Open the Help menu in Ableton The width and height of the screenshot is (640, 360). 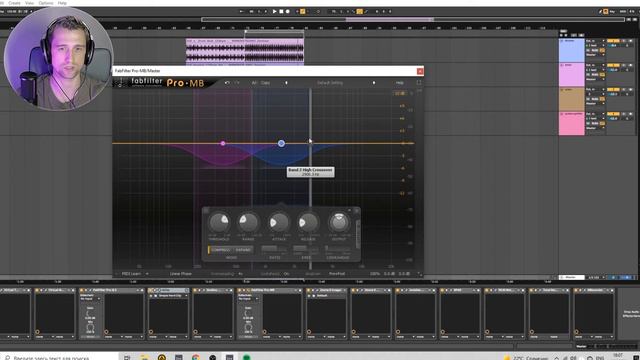[x=62, y=3]
